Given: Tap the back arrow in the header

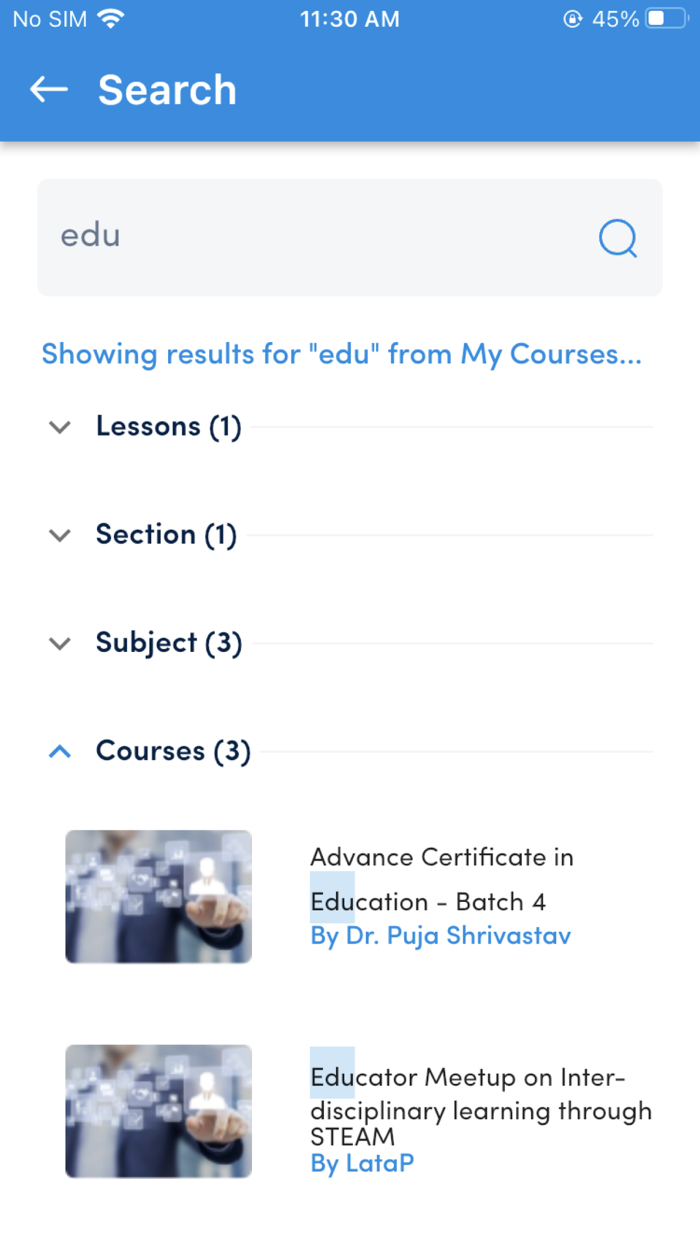Looking at the screenshot, I should click(48, 89).
